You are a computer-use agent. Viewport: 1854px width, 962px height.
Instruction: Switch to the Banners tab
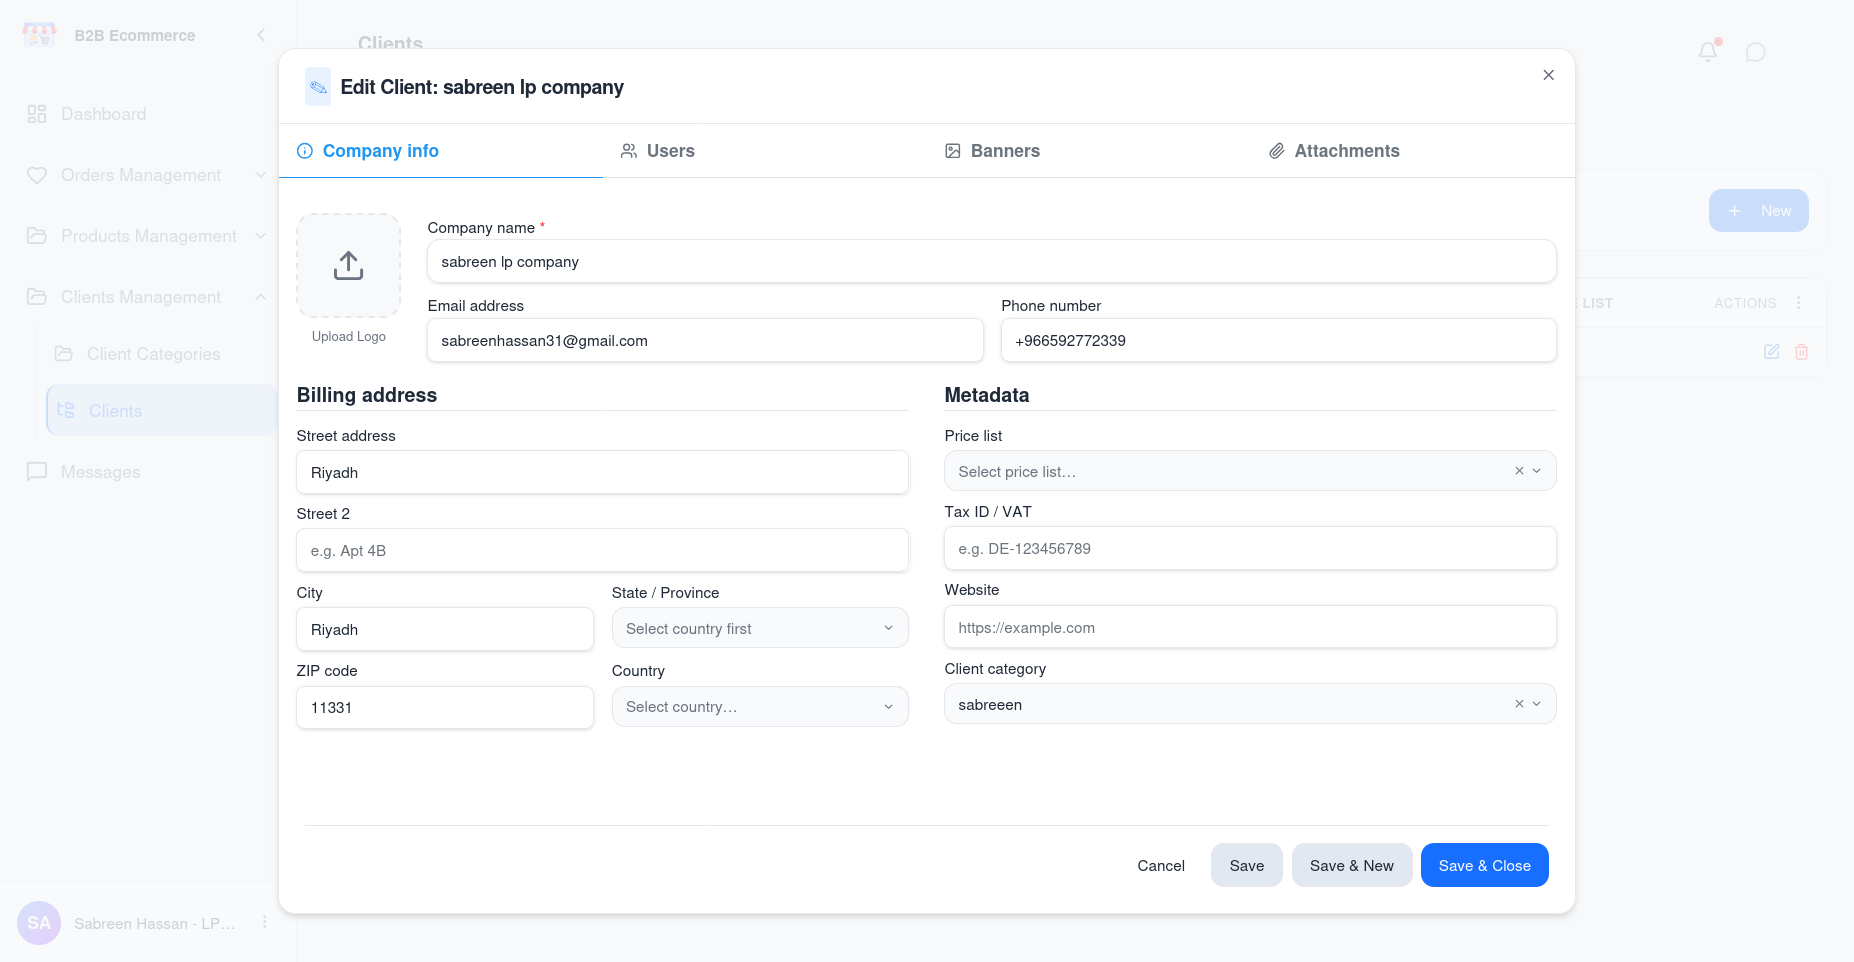pyautogui.click(x=1089, y=151)
